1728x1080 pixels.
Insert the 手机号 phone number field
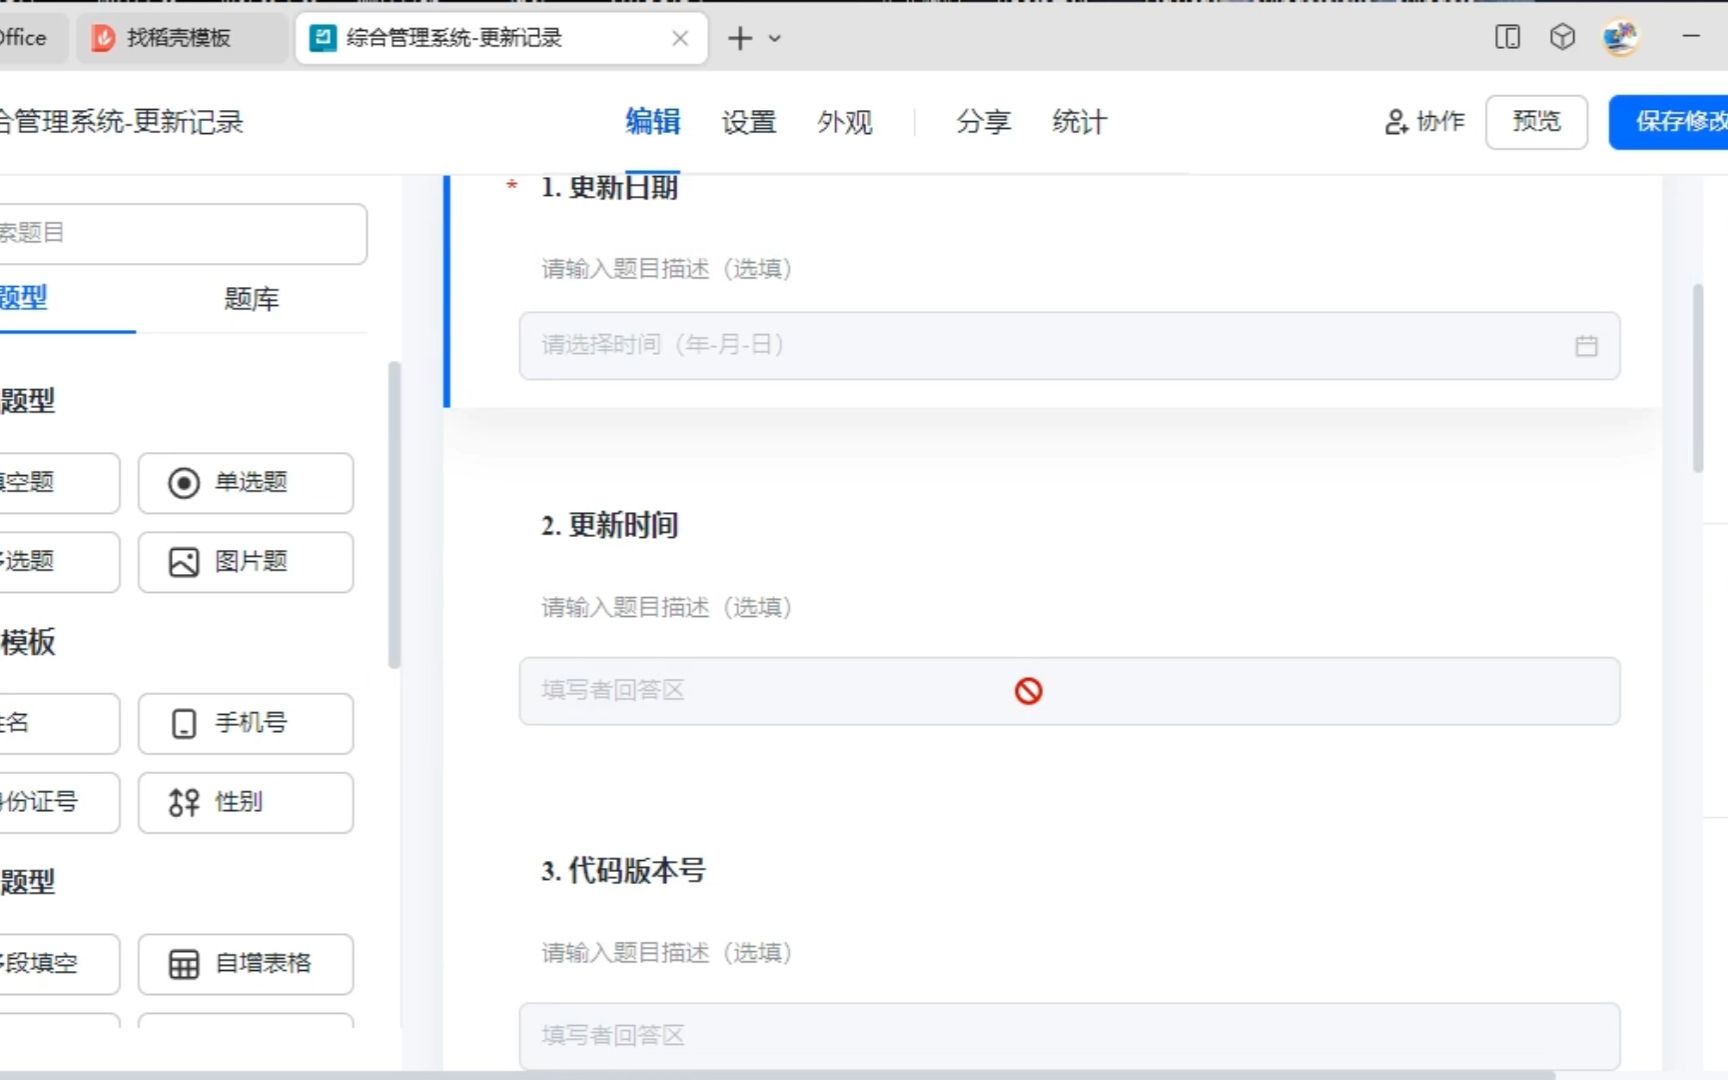(245, 723)
